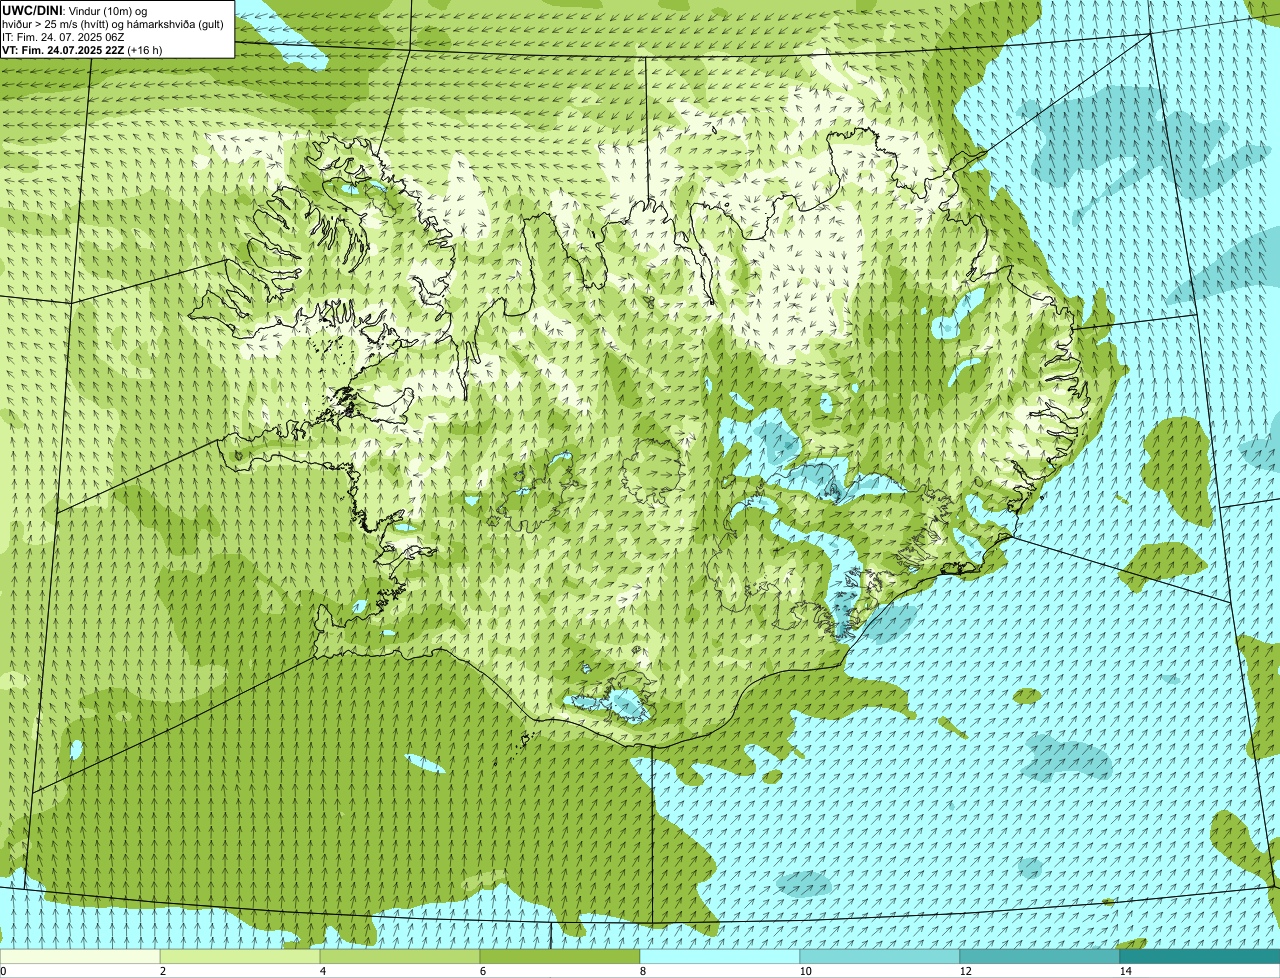Click the scale label "6"
Viewport: 1280px width, 978px height.
point(482,971)
